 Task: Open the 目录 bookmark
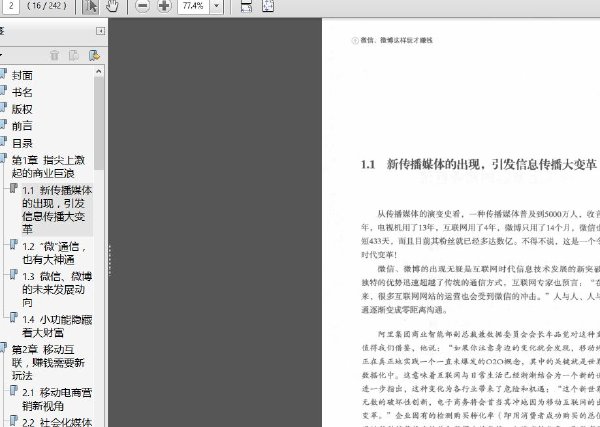coord(22,143)
